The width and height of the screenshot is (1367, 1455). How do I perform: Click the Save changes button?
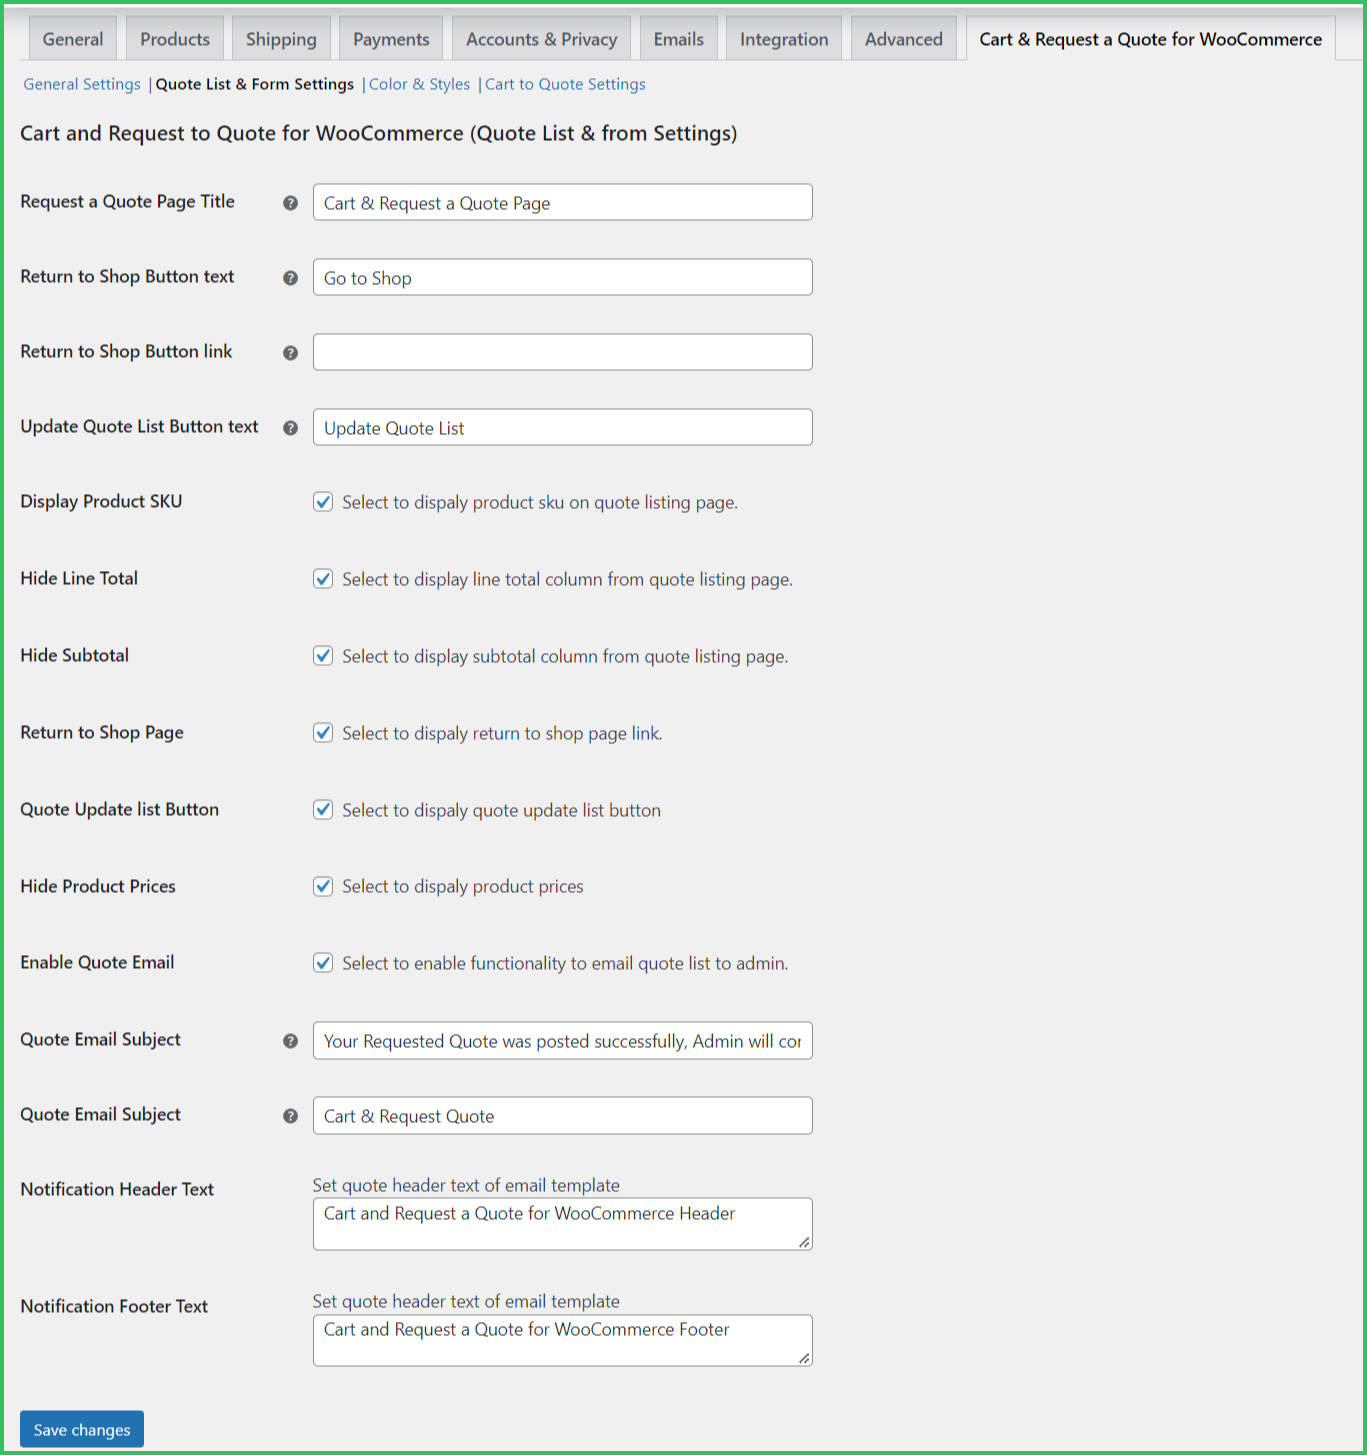point(82,1429)
